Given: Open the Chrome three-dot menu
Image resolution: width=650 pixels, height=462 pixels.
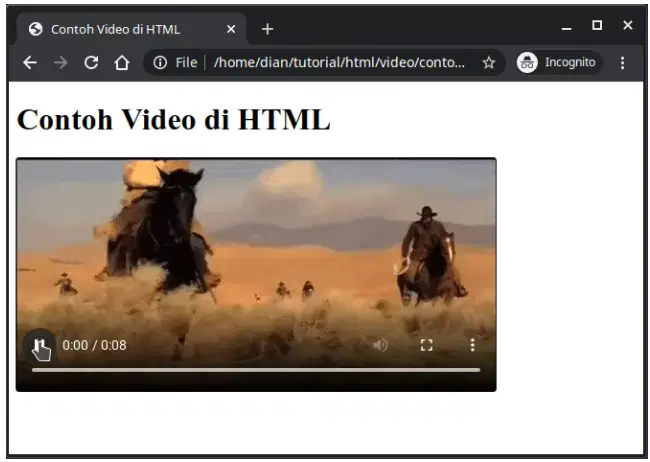Looking at the screenshot, I should 622,63.
